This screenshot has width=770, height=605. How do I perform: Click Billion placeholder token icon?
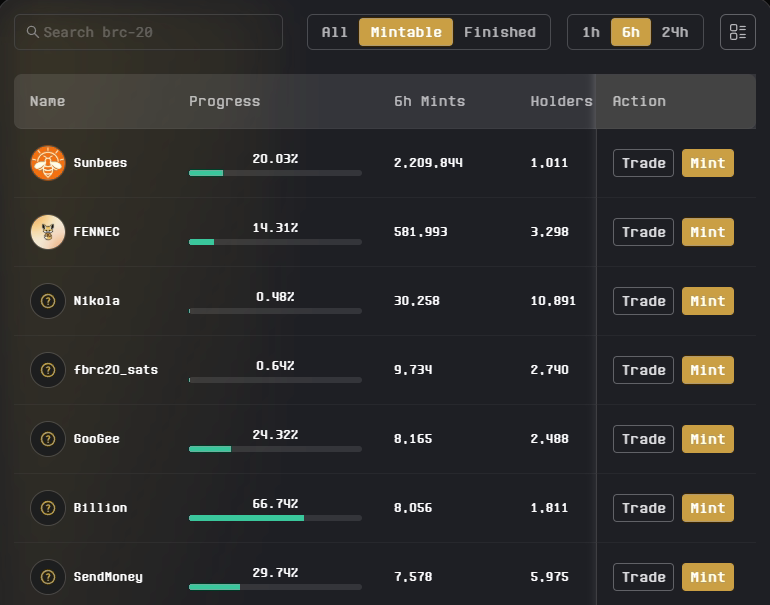(48, 508)
